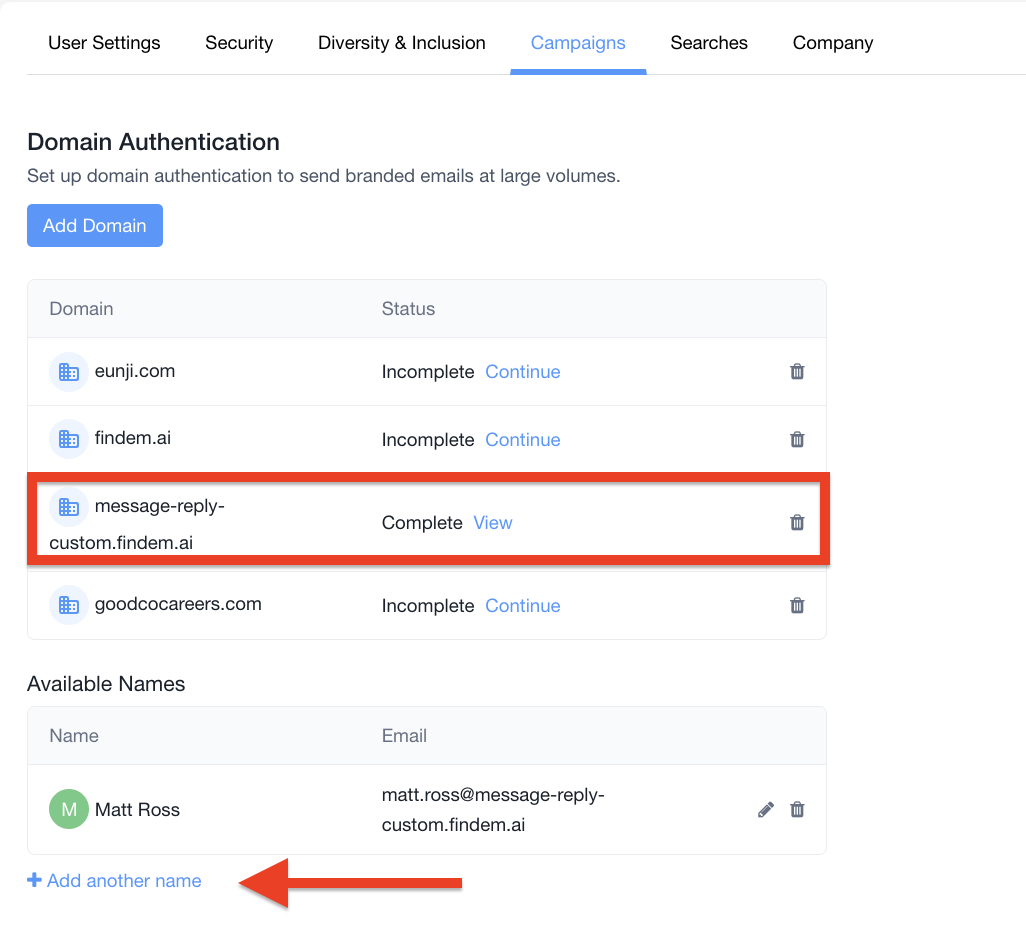Go to Diversity & Inclusion tab
Image resolution: width=1026 pixels, height=950 pixels.
(402, 43)
